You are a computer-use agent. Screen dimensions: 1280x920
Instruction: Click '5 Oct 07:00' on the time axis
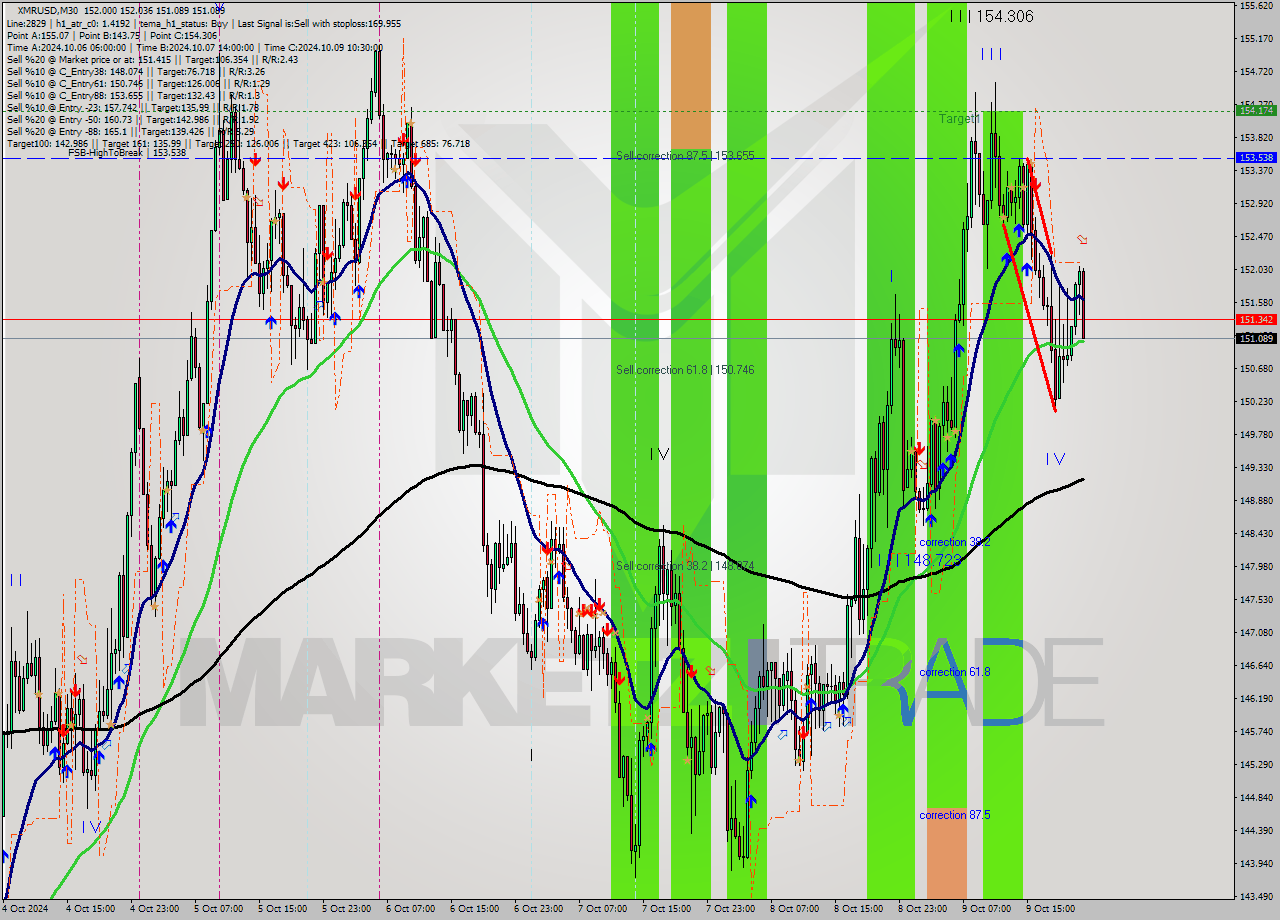(218, 909)
